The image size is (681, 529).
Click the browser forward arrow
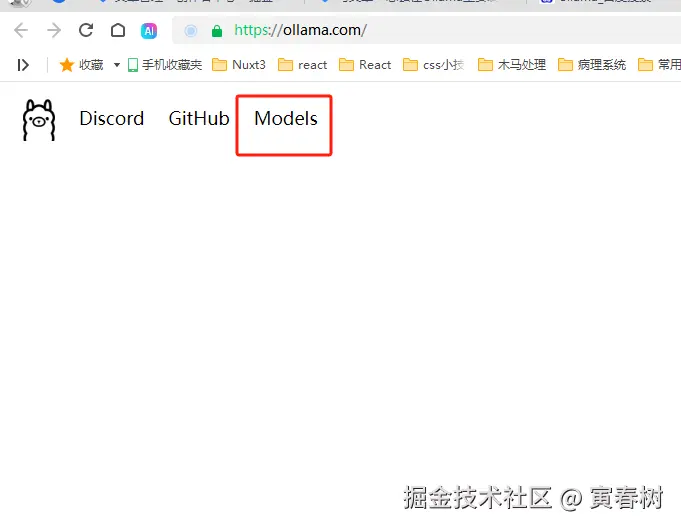[54, 30]
